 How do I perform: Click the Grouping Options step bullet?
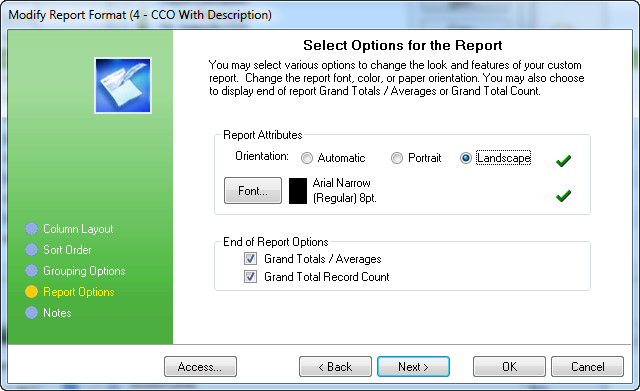[x=31, y=271]
